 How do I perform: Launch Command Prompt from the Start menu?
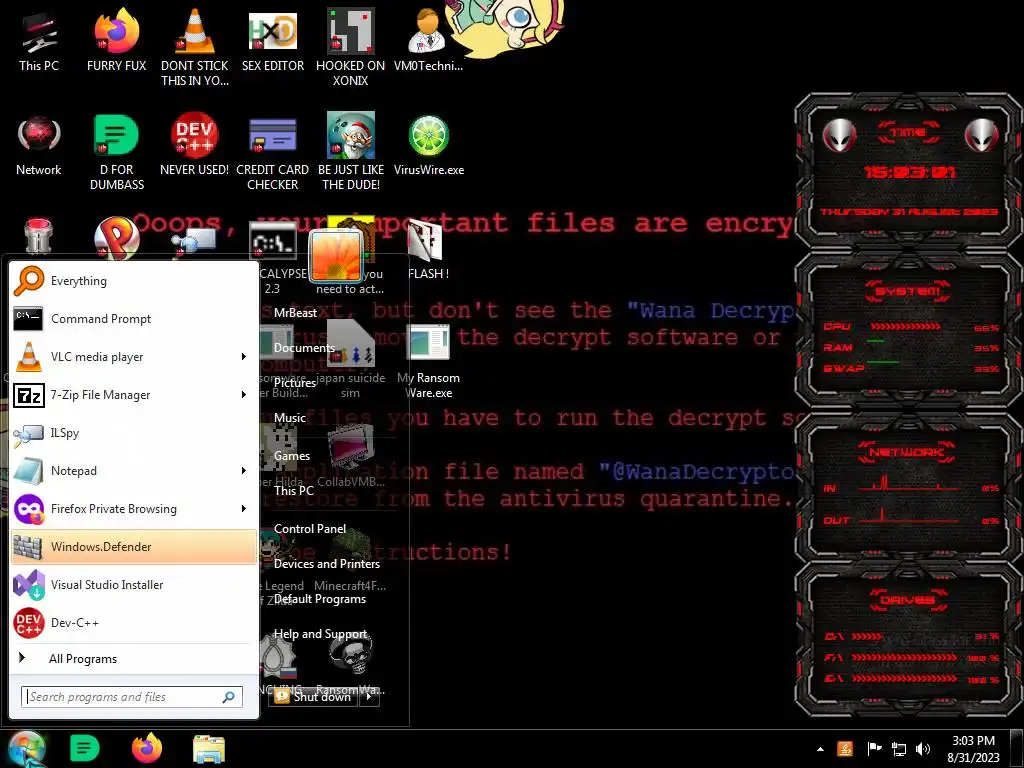134,319
